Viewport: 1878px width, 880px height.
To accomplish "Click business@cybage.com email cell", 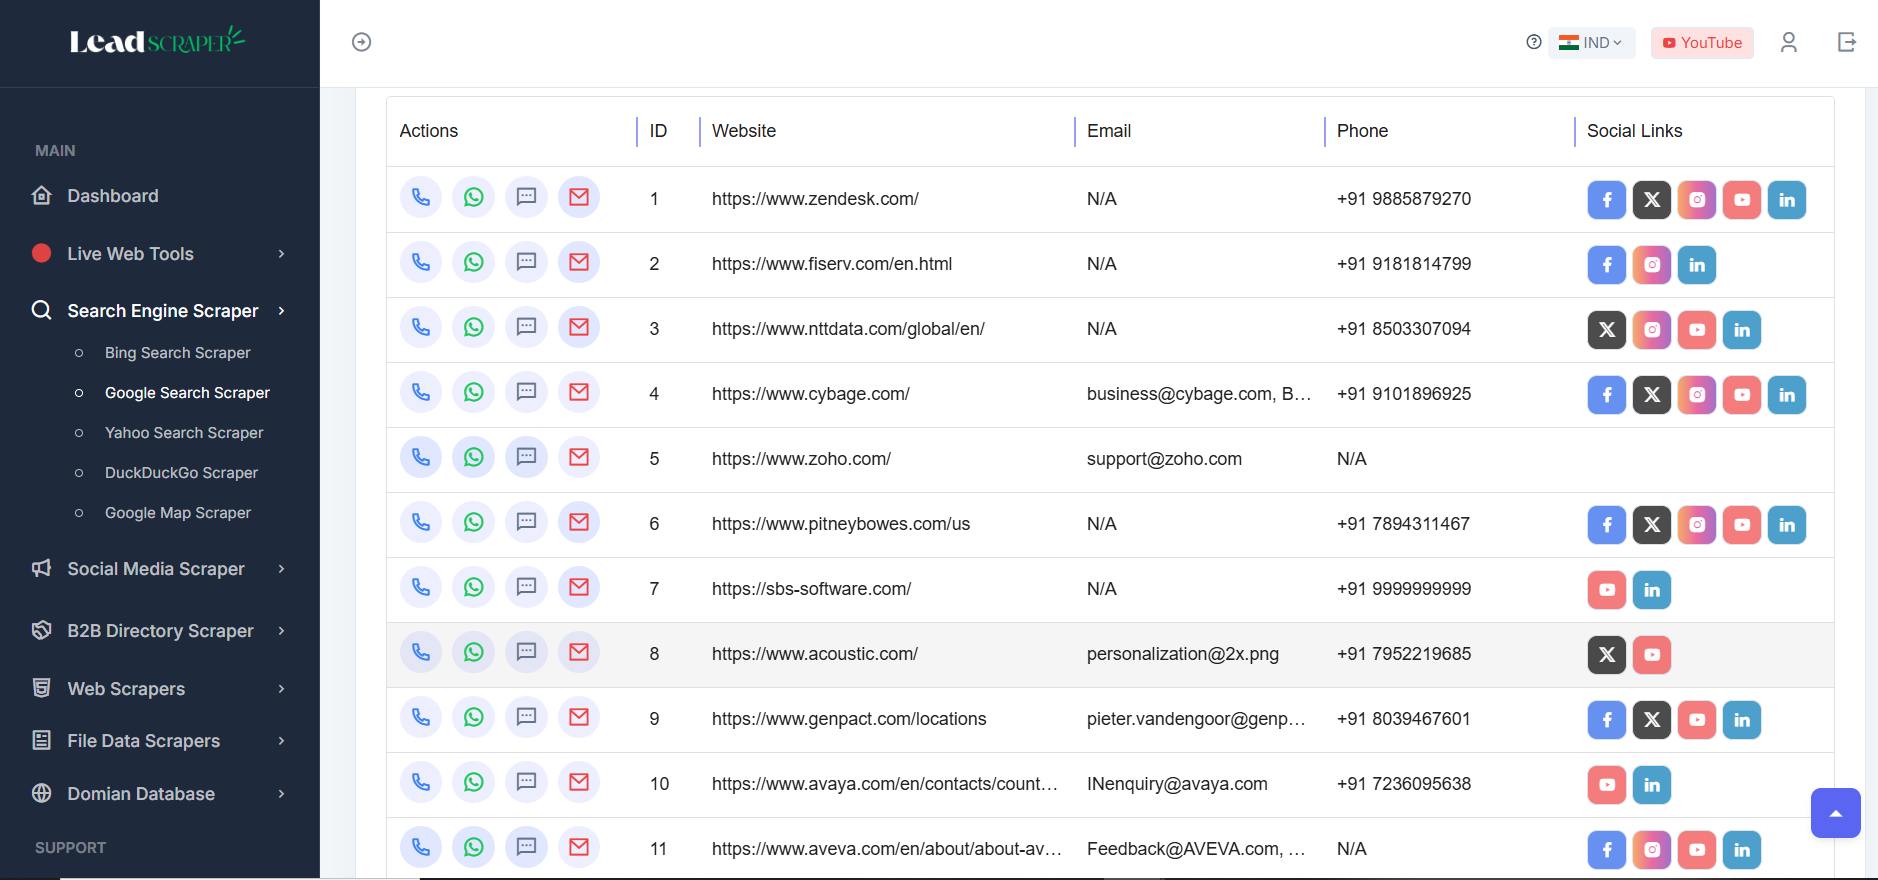I will click(1199, 394).
